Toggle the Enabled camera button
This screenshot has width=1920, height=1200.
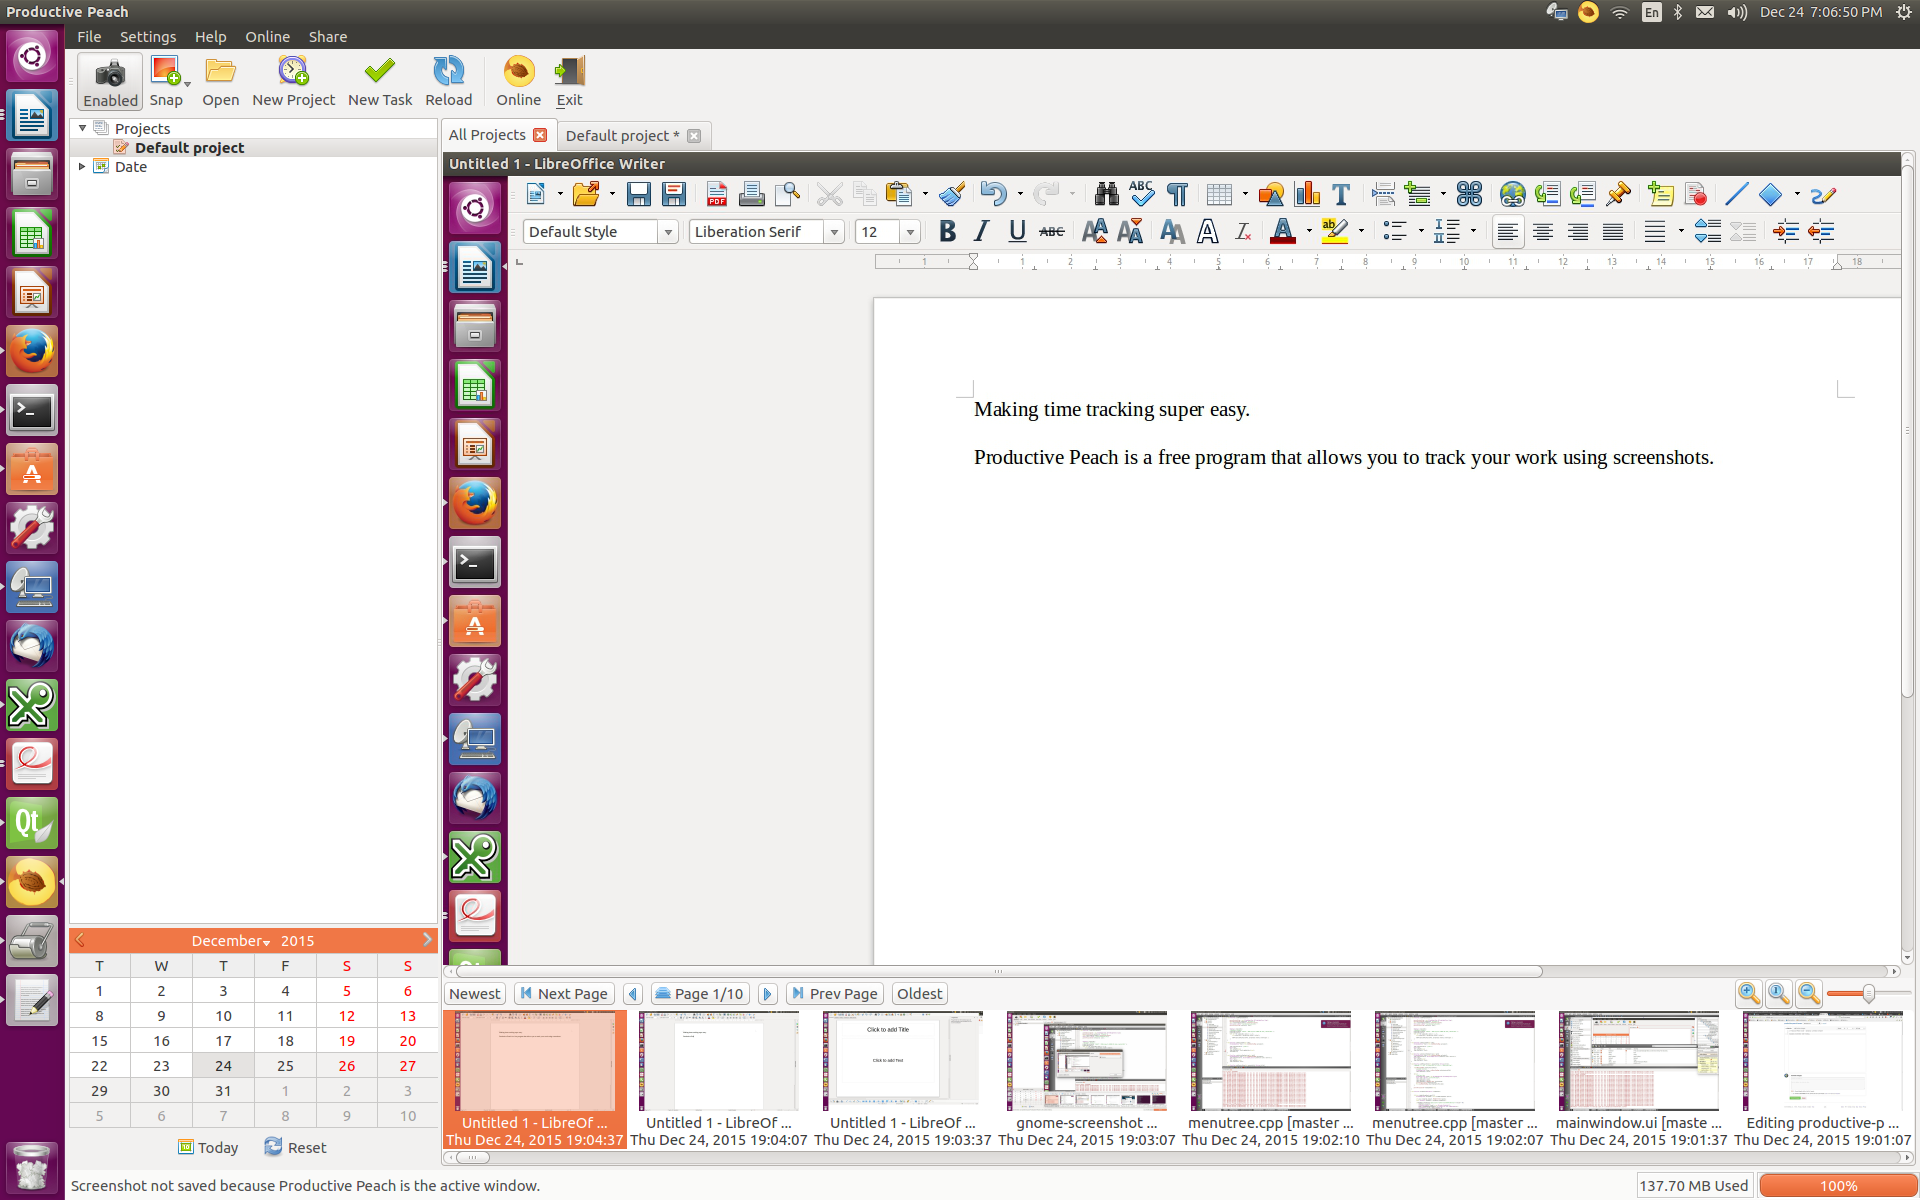click(110, 81)
